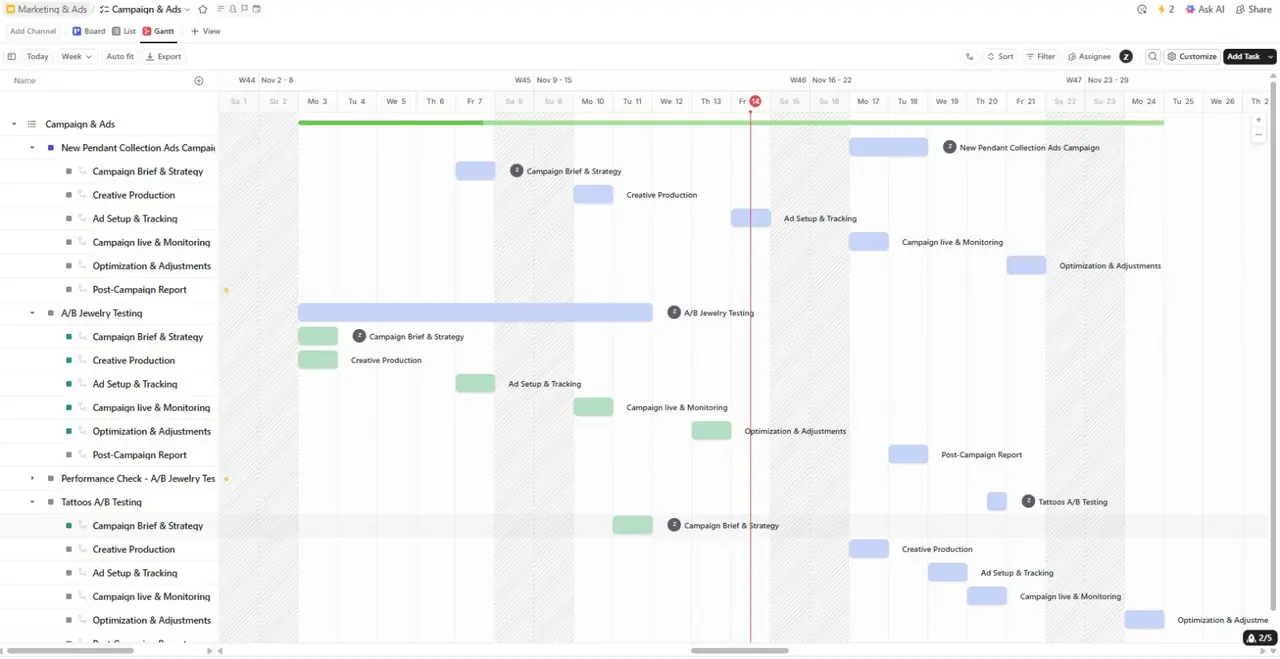Zoom out timeline with the minus control
The height and width of the screenshot is (659, 1280).
tap(1259, 135)
